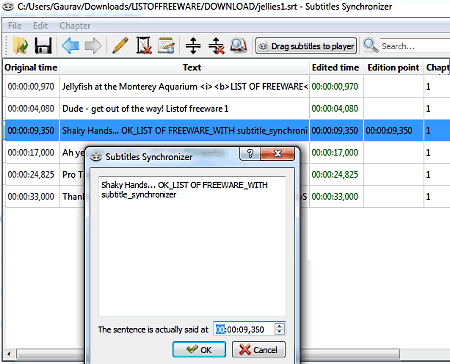Viewport: 450px width, 364px height.
Task: Open a subtitle file with folder icon
Action: point(21,46)
